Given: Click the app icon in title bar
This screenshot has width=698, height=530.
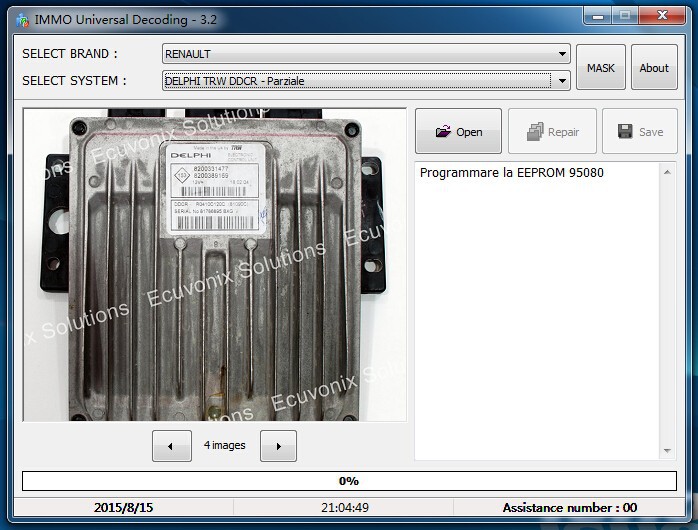Looking at the screenshot, I should tap(21, 18).
